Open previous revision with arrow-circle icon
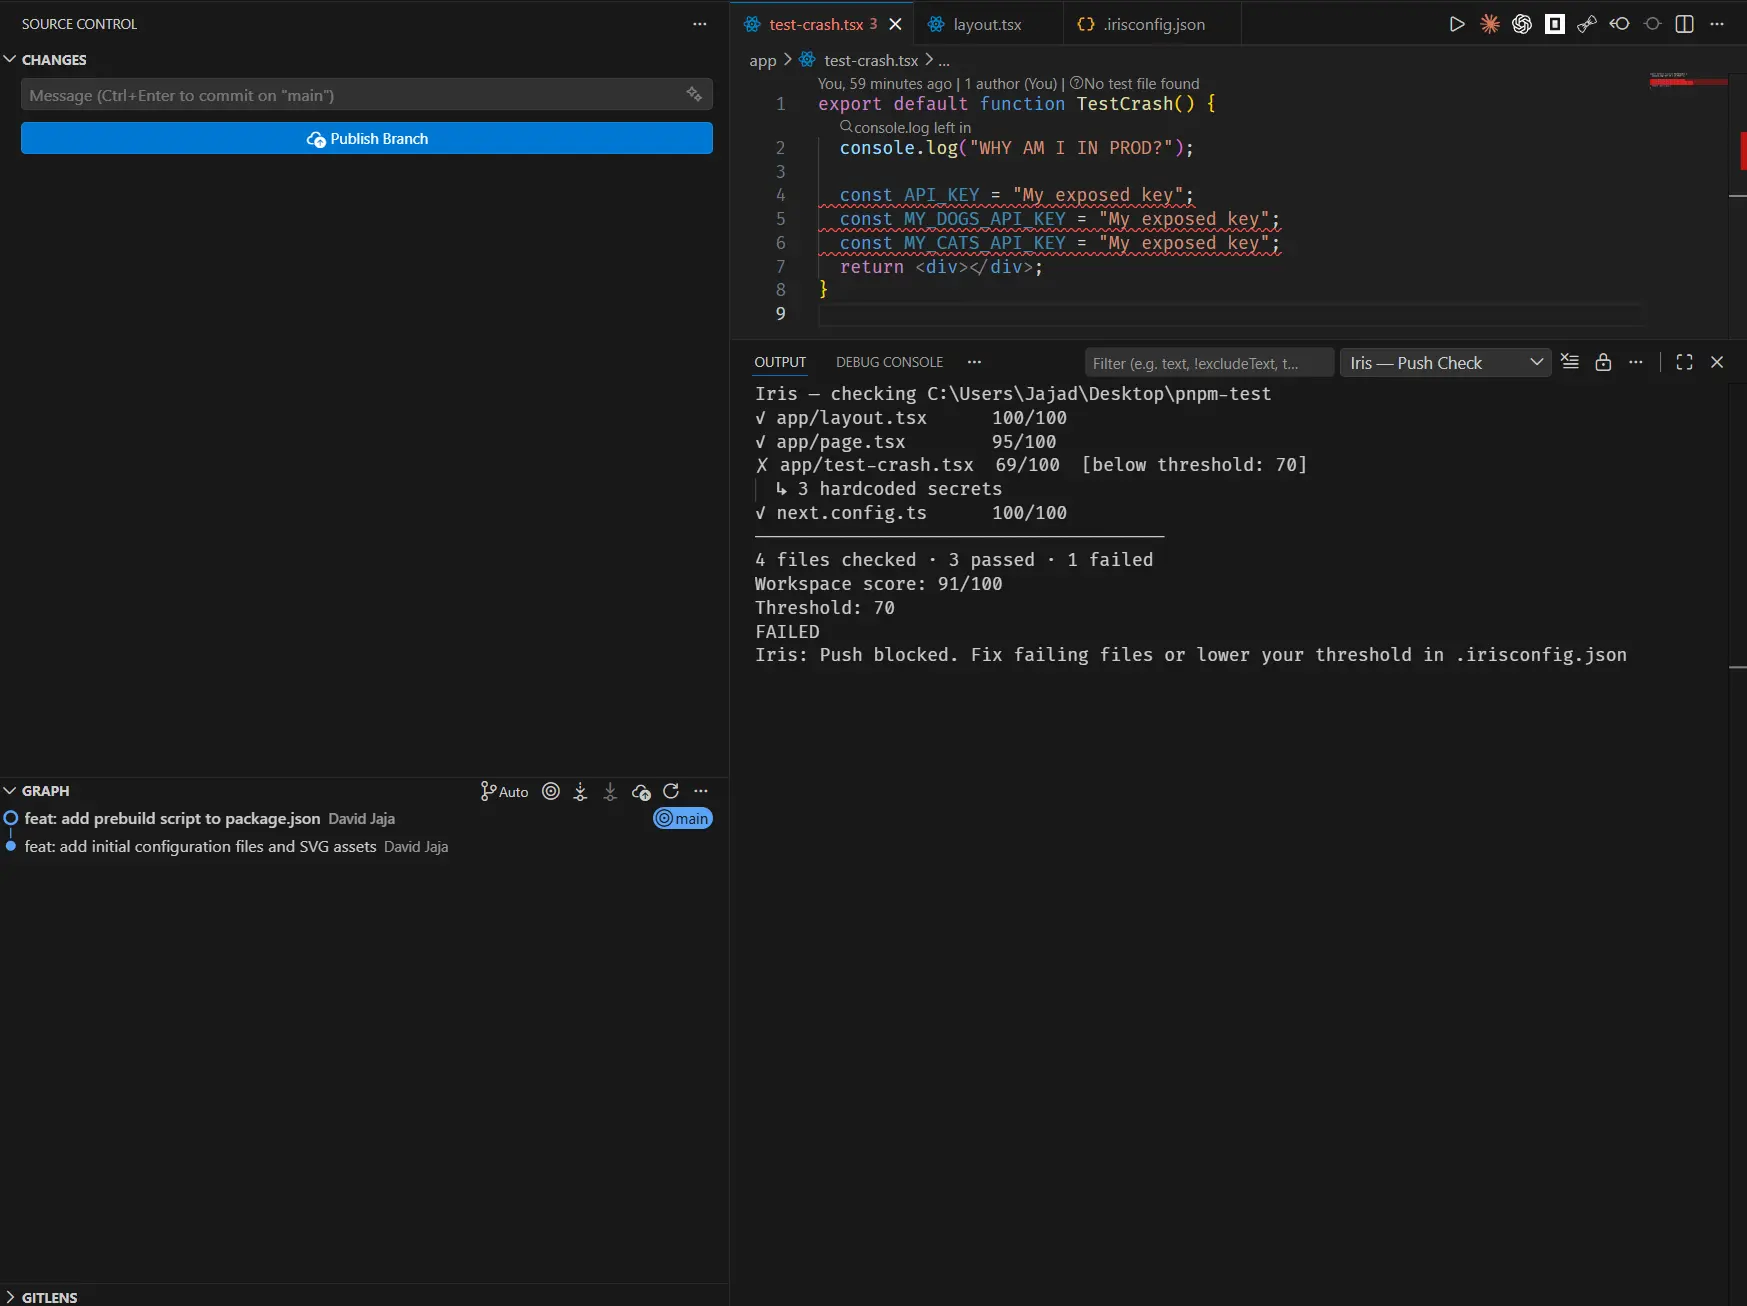Viewport: 1747px width, 1306px height. click(1619, 24)
